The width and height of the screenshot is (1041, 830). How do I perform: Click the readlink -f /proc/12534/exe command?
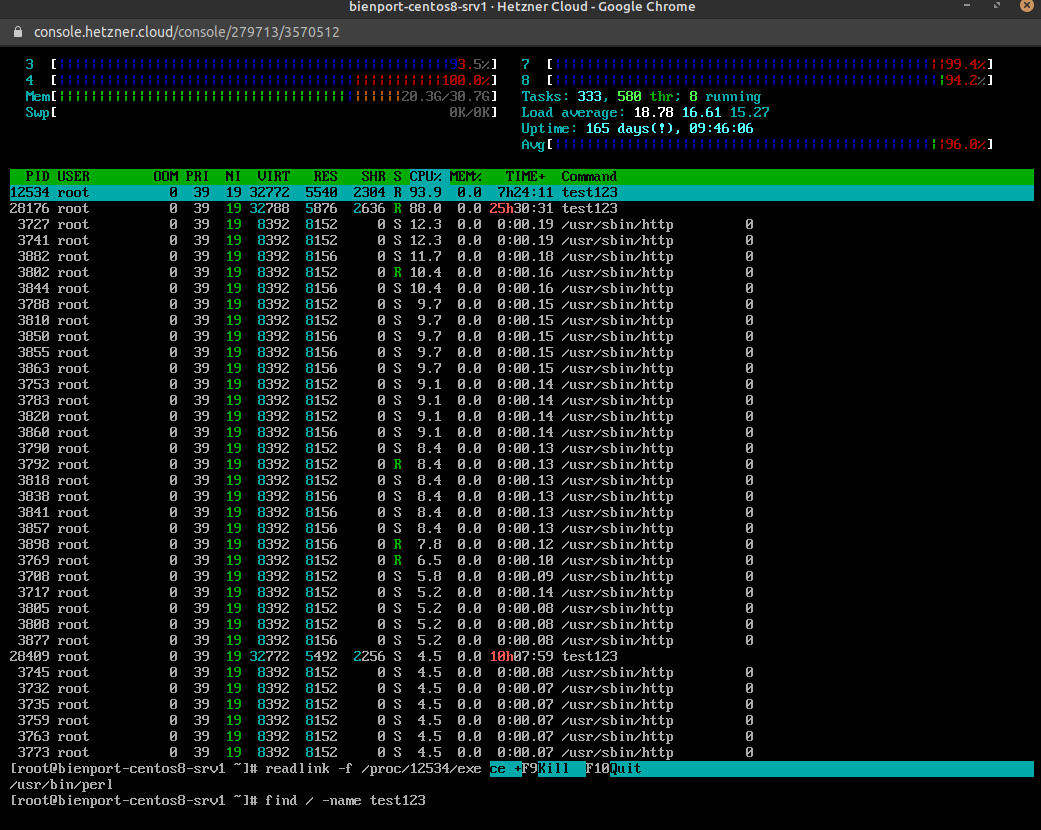pos(373,769)
